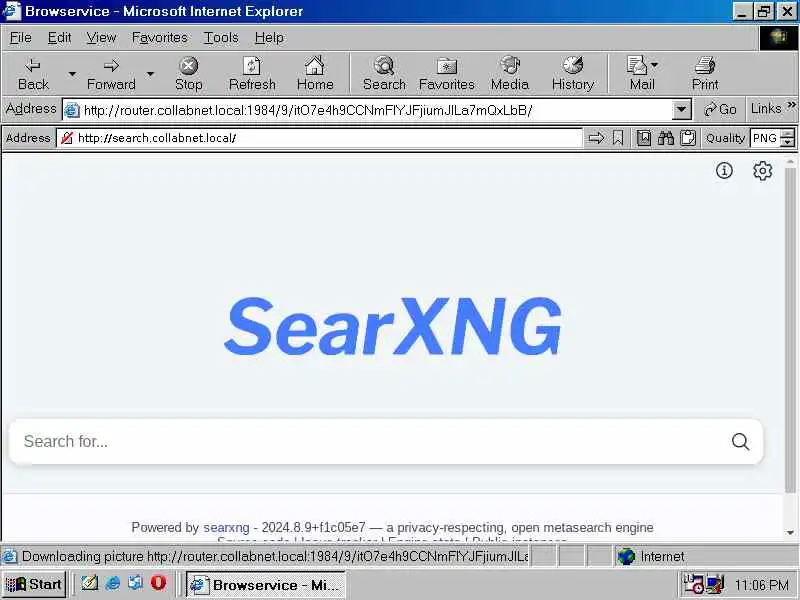Click the IE address bar with router URL
Image resolution: width=800 pixels, height=600 pixels.
(367, 110)
